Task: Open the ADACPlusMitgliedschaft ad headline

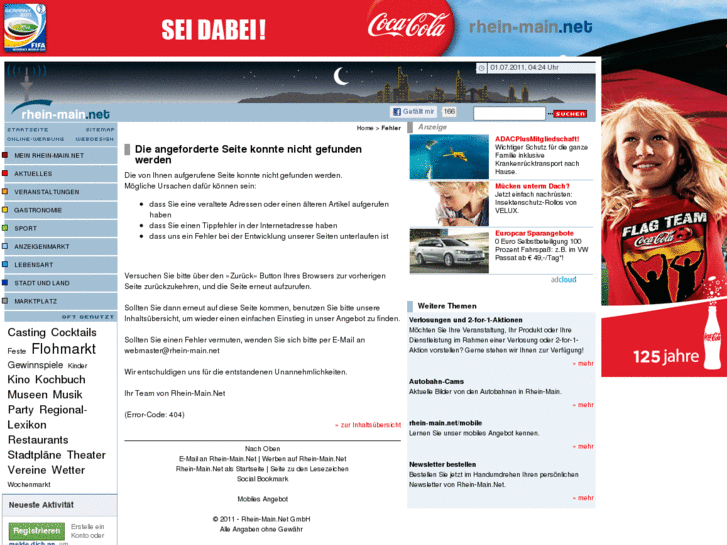Action: coord(537,139)
